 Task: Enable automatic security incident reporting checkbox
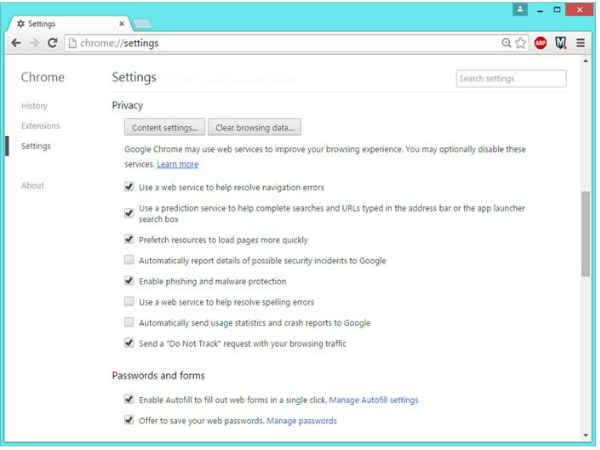(x=129, y=260)
